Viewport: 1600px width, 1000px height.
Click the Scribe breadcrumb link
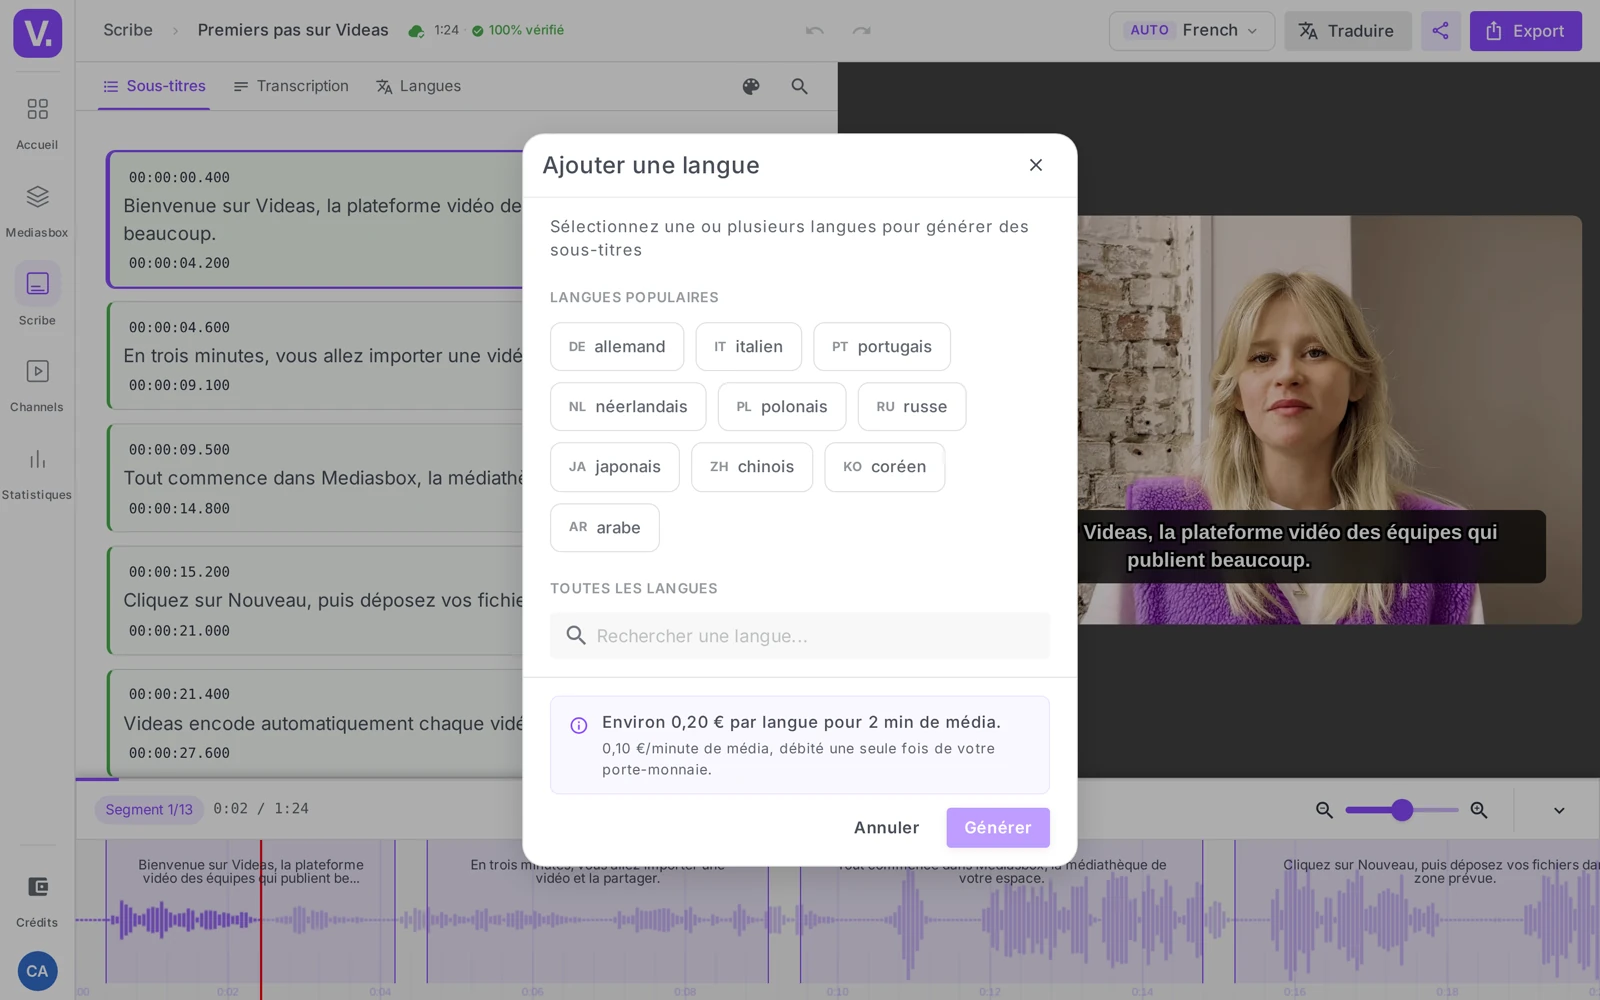click(128, 30)
